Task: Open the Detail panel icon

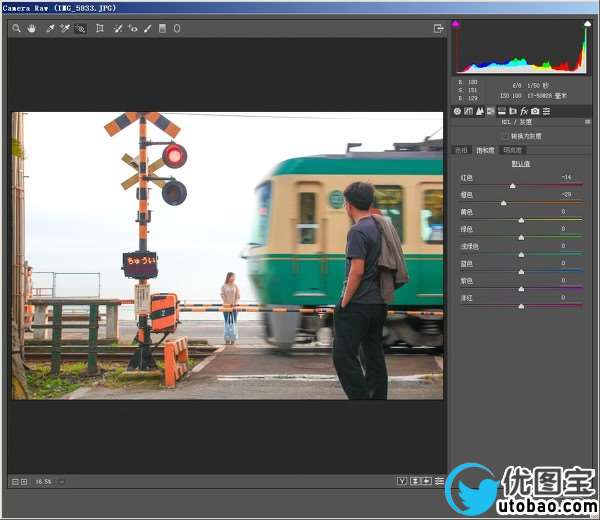Action: click(479, 111)
